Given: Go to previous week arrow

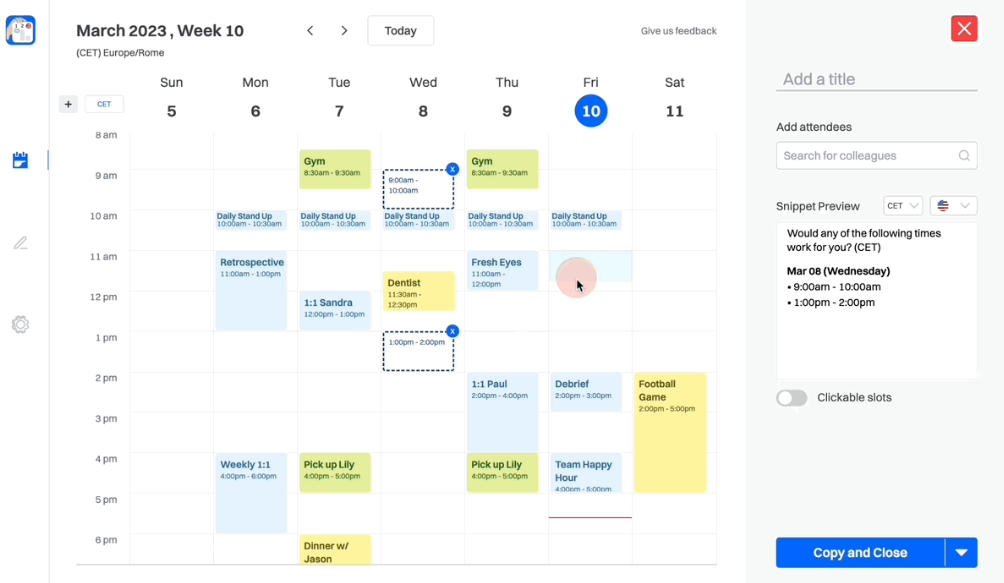Looking at the screenshot, I should click(310, 31).
